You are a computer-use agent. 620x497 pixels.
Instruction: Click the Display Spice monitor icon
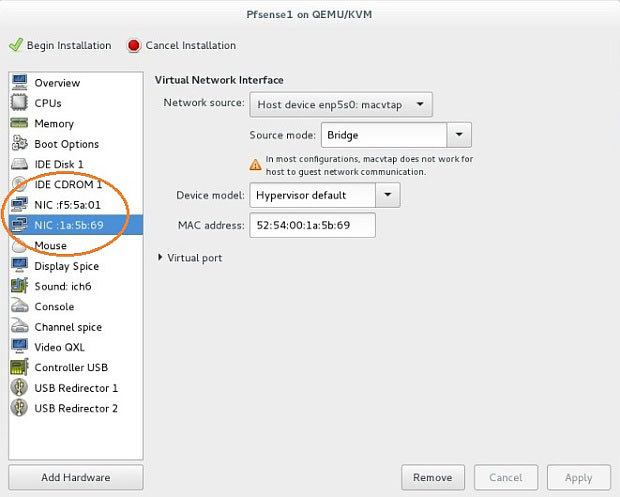click(19, 266)
